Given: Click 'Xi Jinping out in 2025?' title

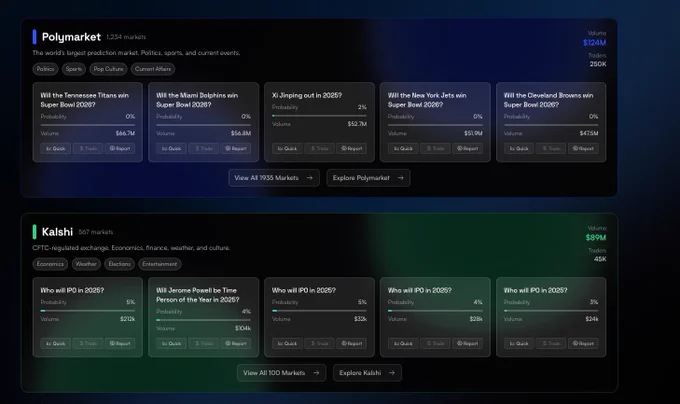Looking at the screenshot, I should (x=307, y=95).
